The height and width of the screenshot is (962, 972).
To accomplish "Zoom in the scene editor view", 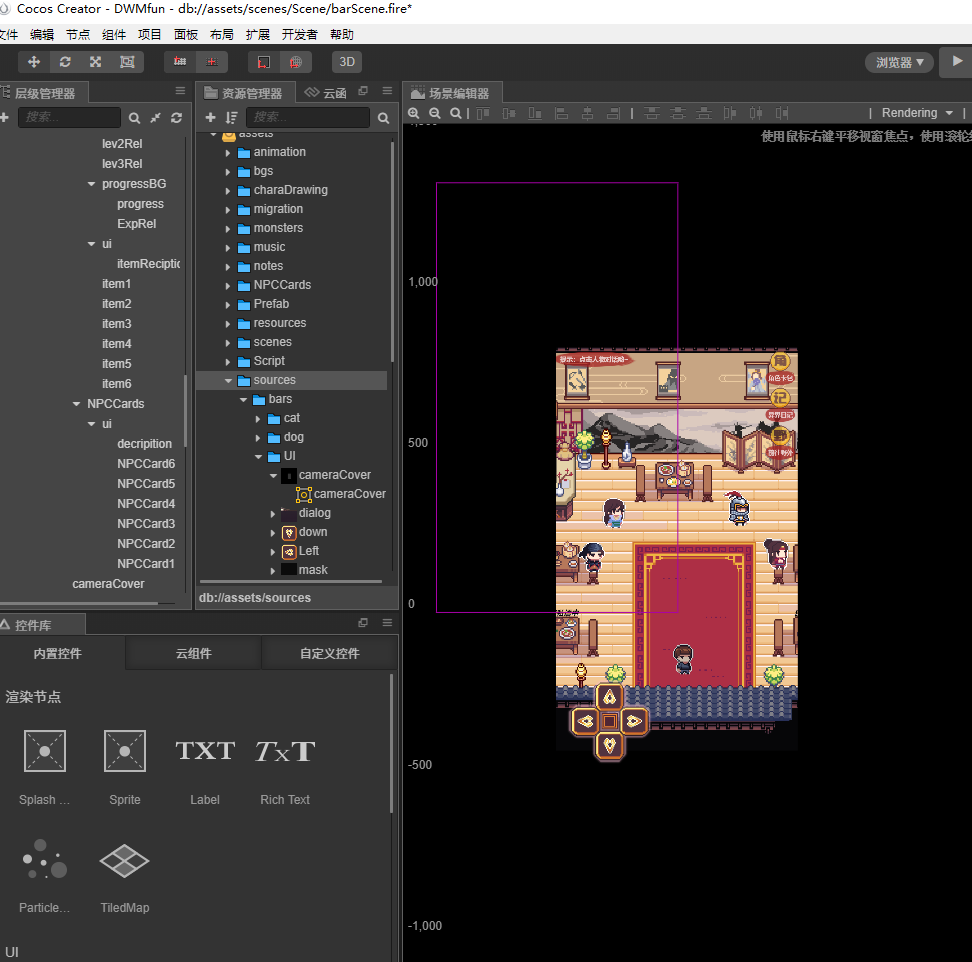I will (x=414, y=113).
